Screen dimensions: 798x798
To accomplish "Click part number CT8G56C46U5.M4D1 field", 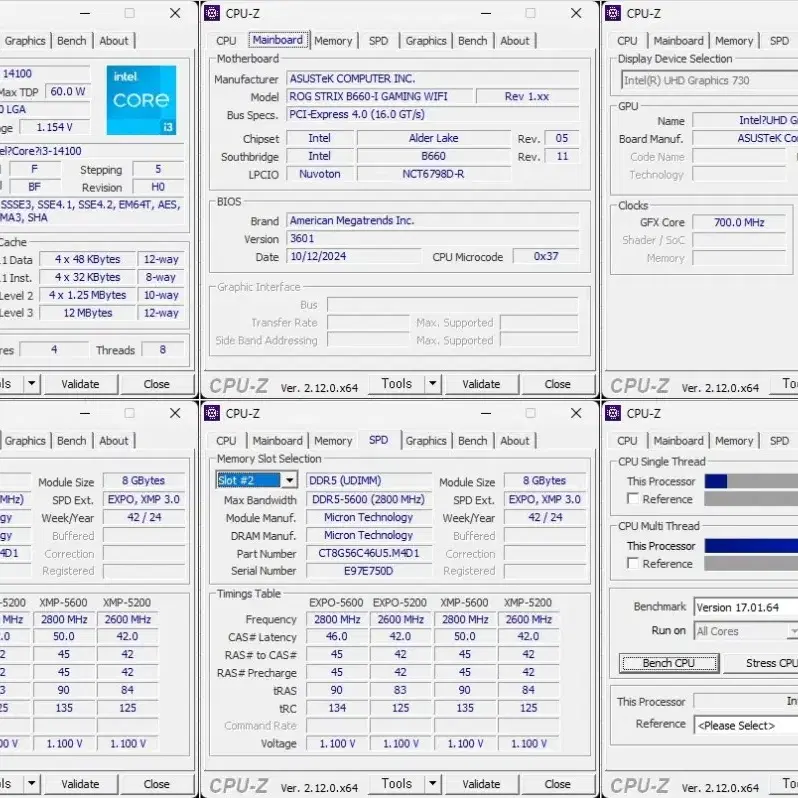I will coord(368,553).
